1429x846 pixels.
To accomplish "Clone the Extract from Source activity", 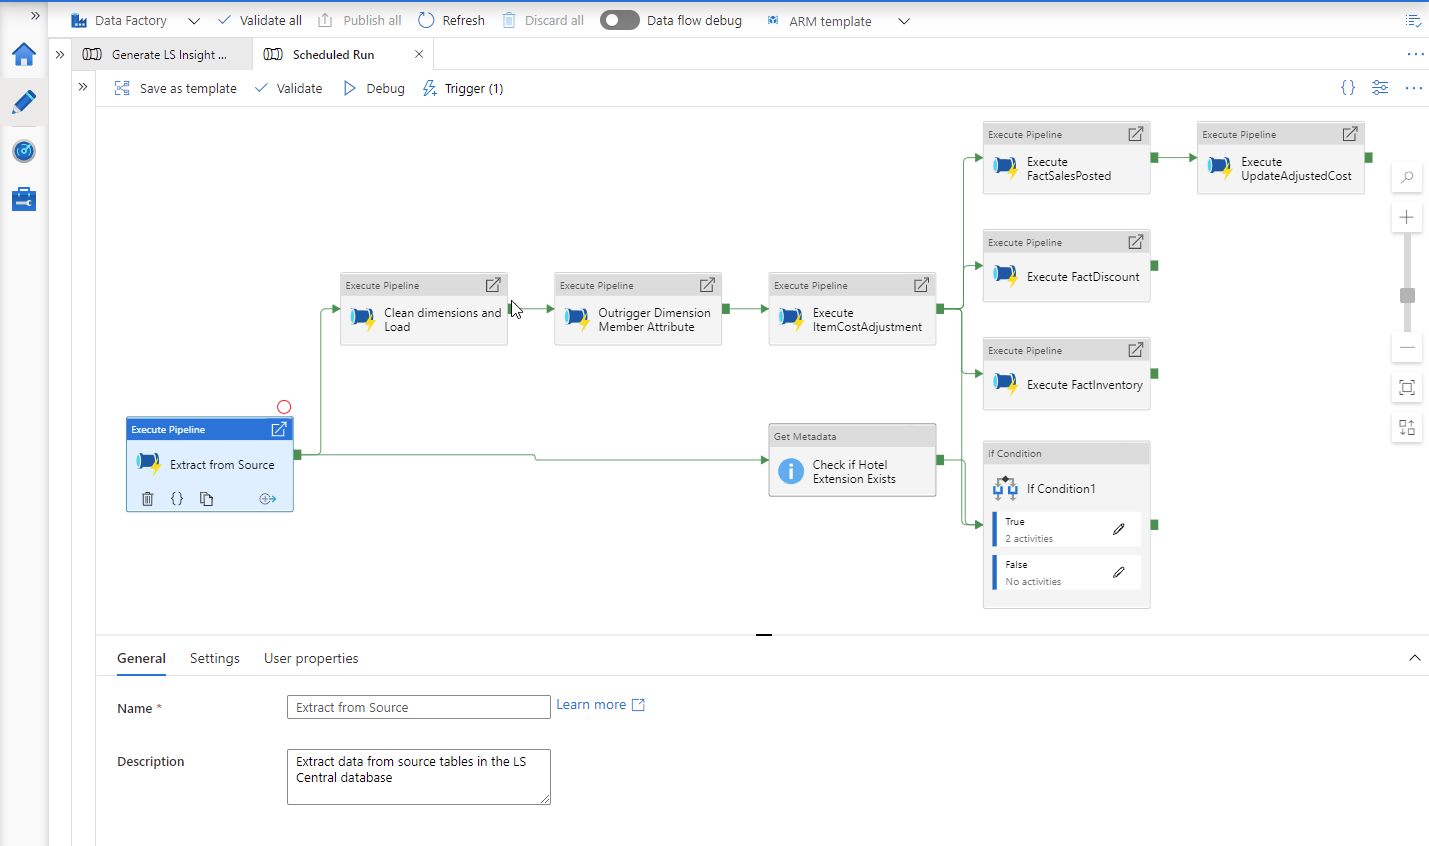I will coord(206,499).
